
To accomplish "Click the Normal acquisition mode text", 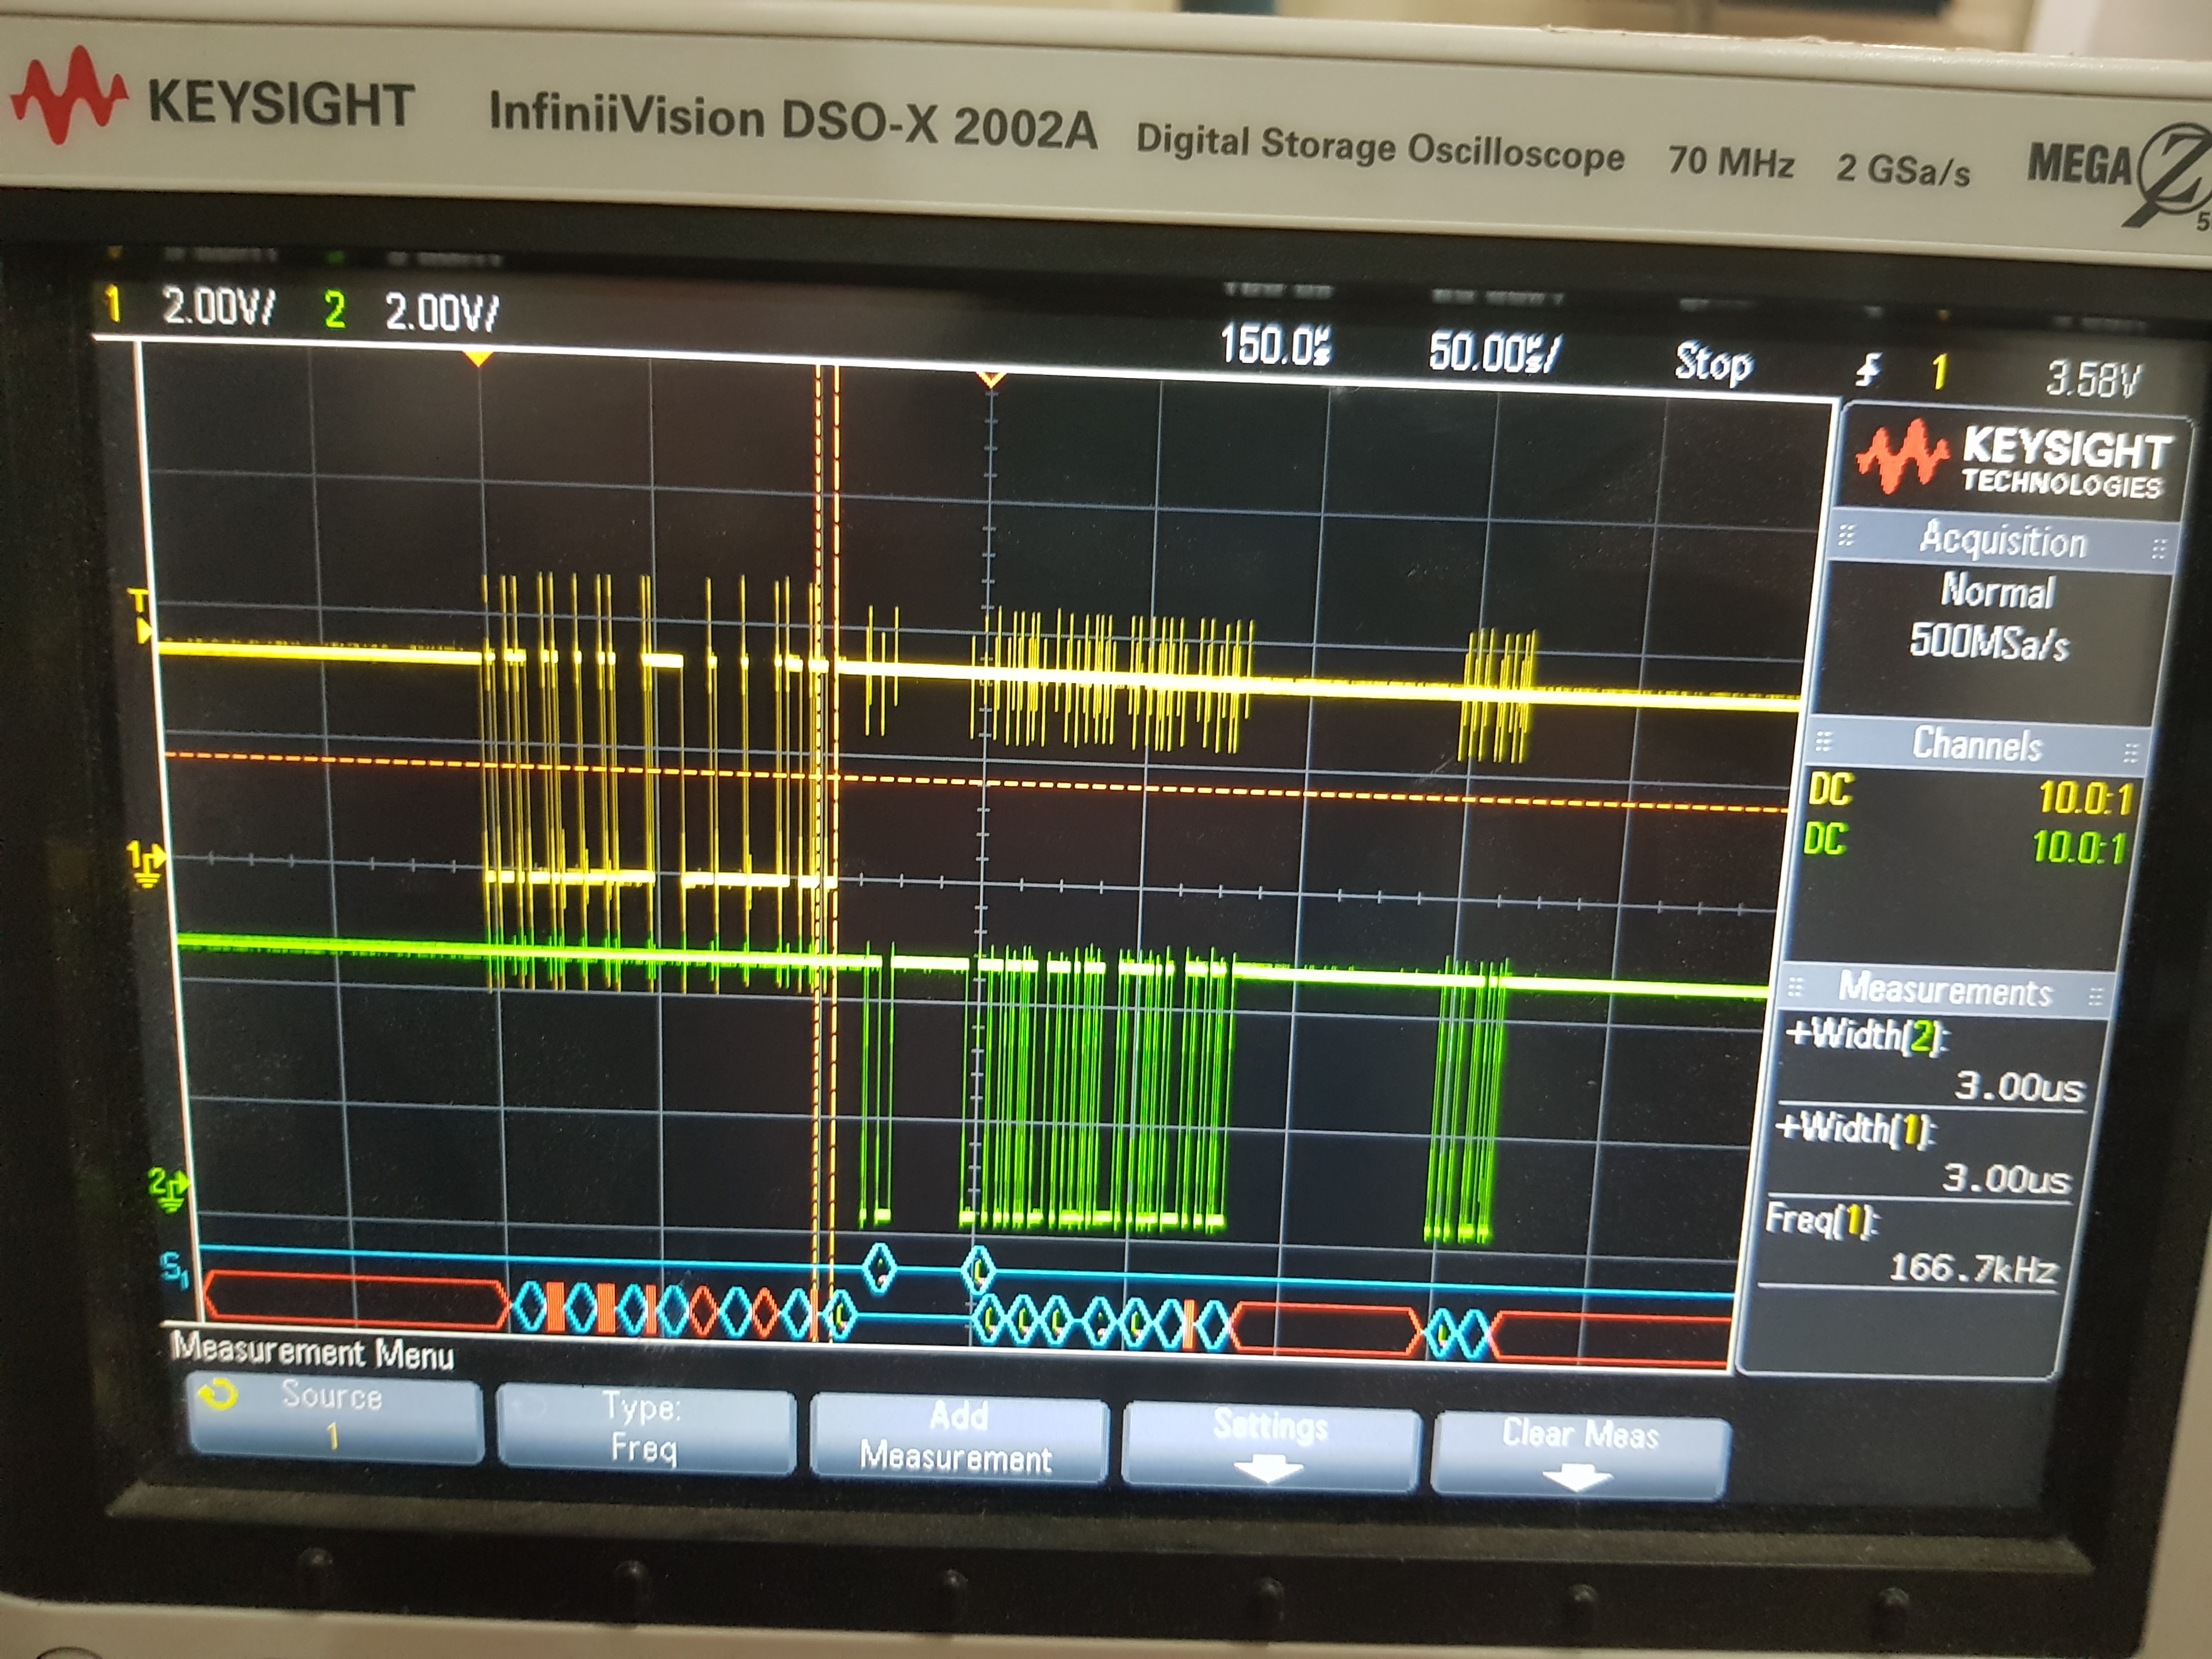I will pyautogui.click(x=1997, y=592).
